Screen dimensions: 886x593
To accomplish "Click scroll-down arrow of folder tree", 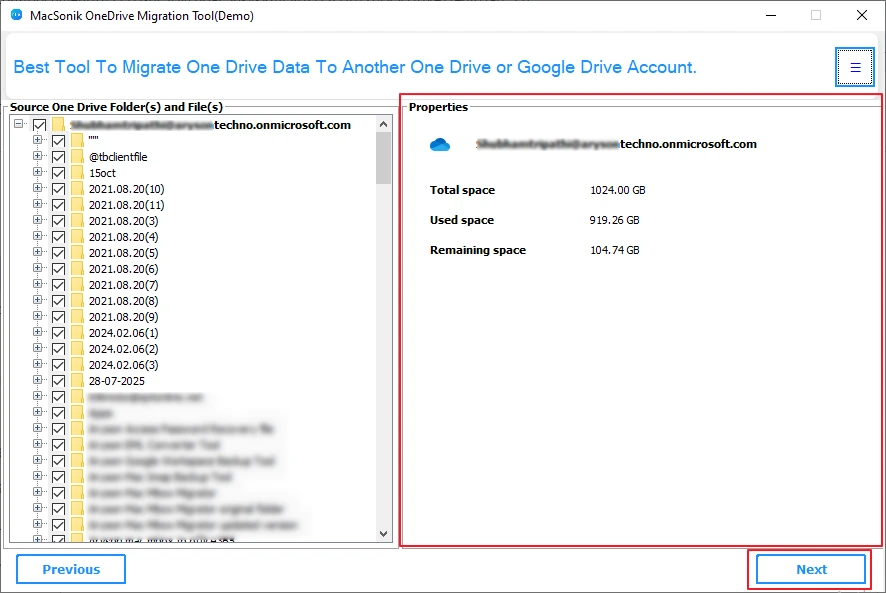I will [x=384, y=534].
